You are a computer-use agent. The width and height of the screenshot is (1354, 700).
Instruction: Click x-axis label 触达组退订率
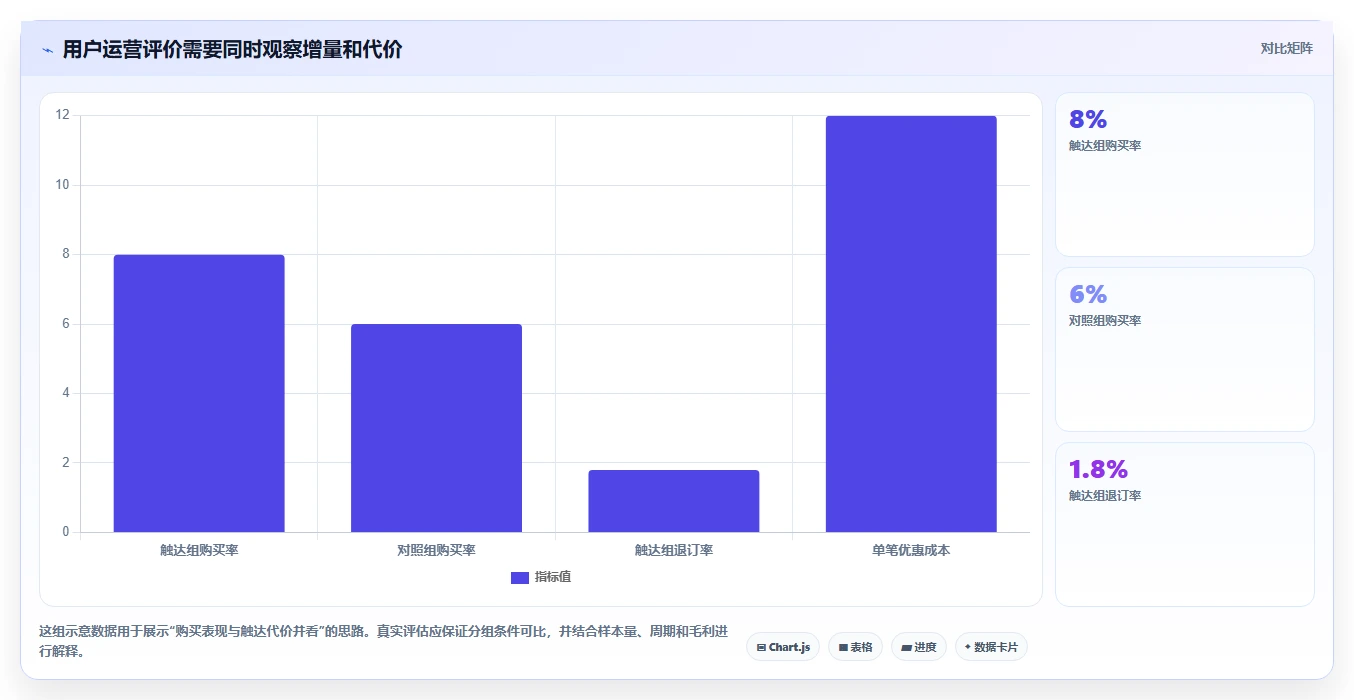(674, 550)
